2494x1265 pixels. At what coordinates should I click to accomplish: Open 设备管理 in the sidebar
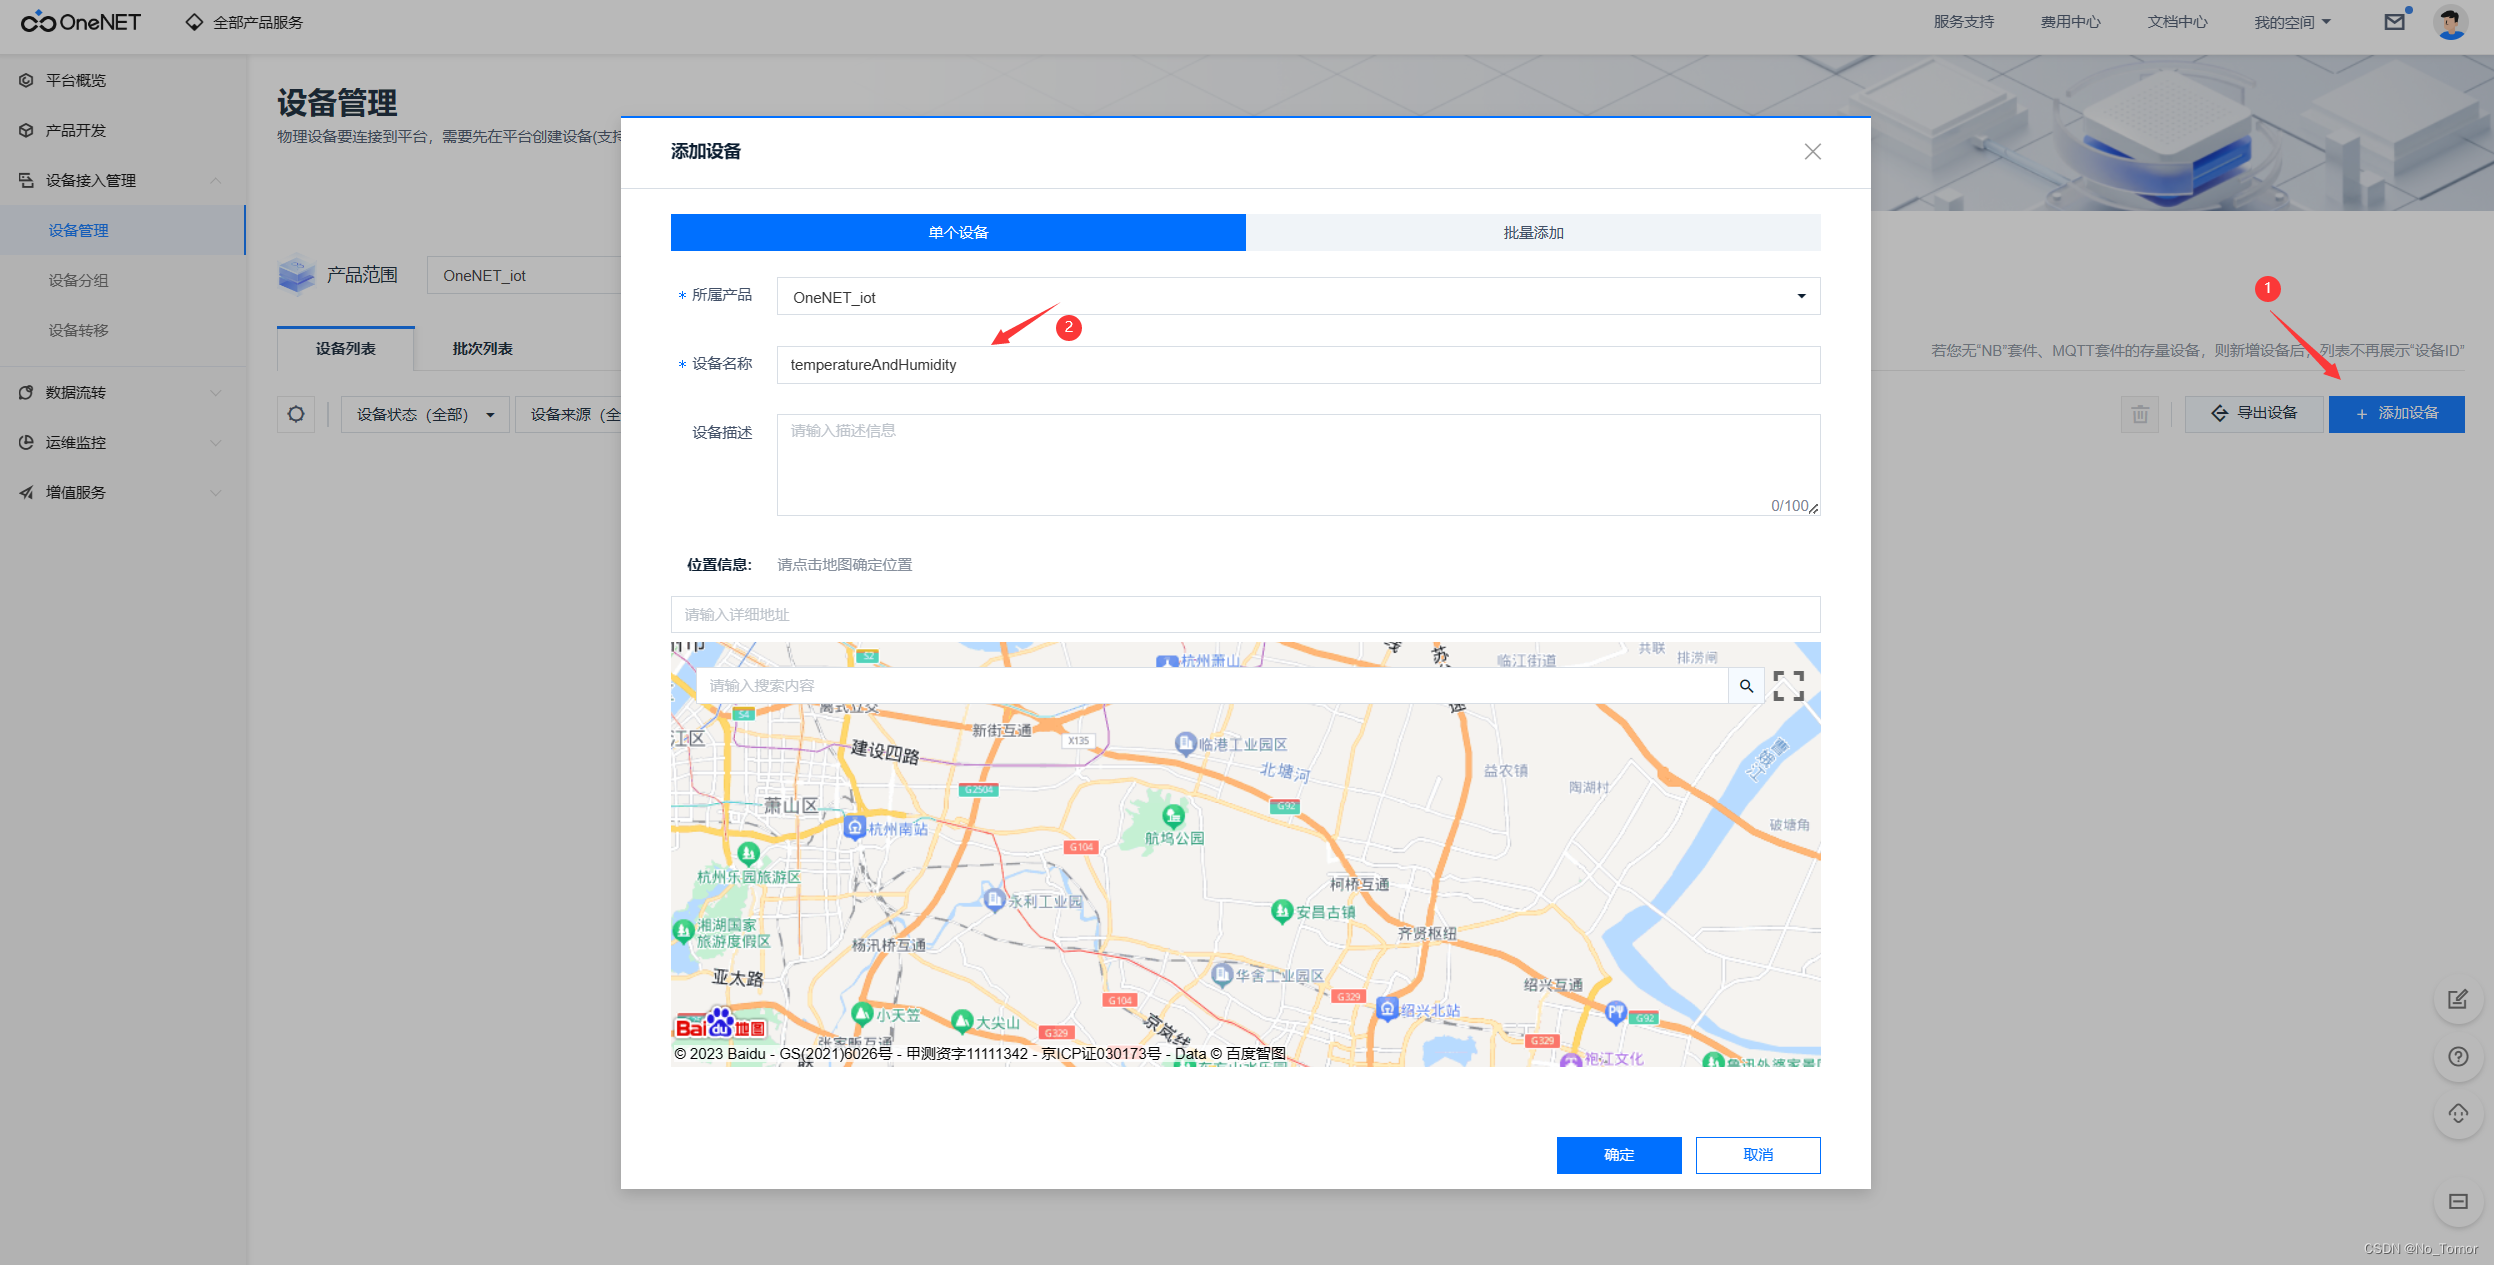(121, 230)
